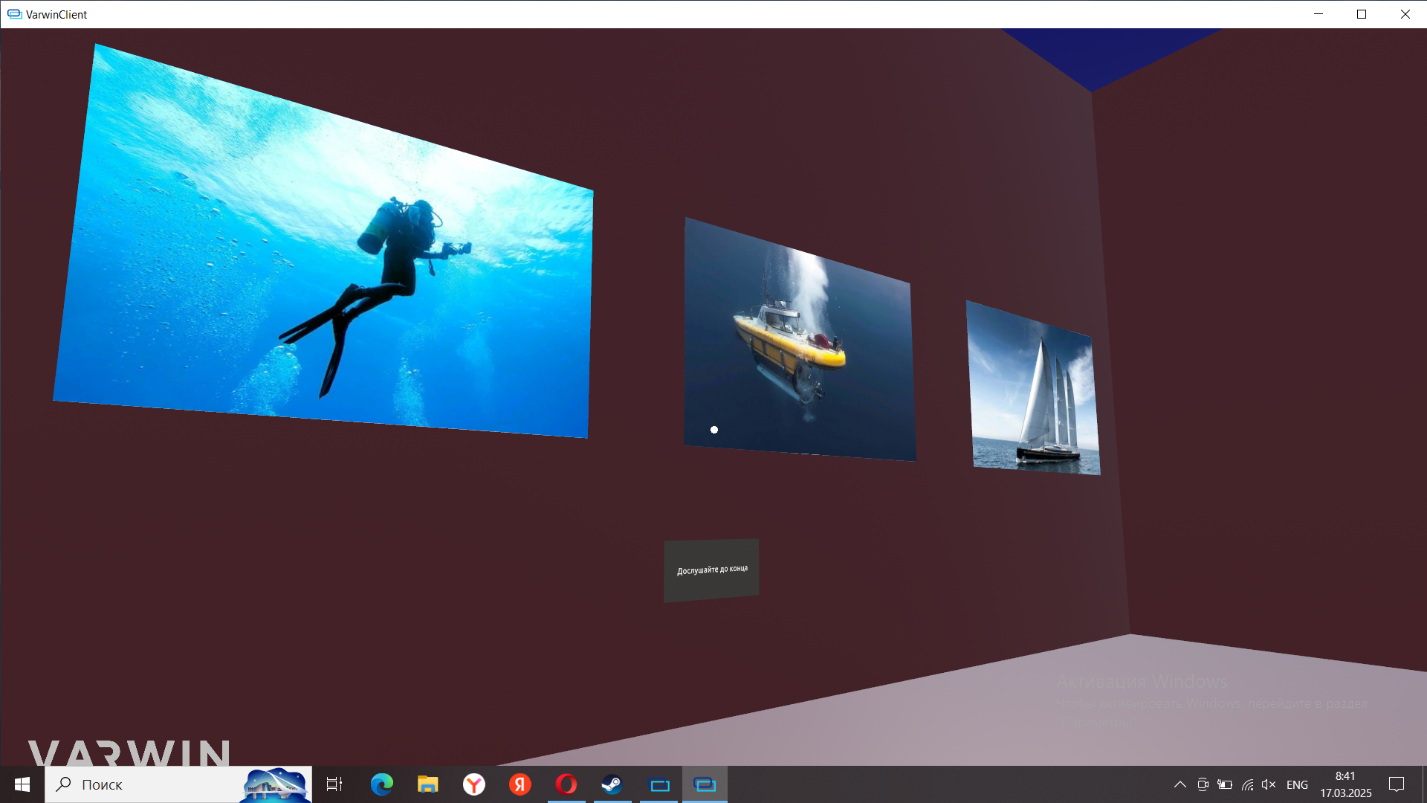Image resolution: width=1427 pixels, height=803 pixels.
Task: Open the notification center icon
Action: click(1397, 785)
